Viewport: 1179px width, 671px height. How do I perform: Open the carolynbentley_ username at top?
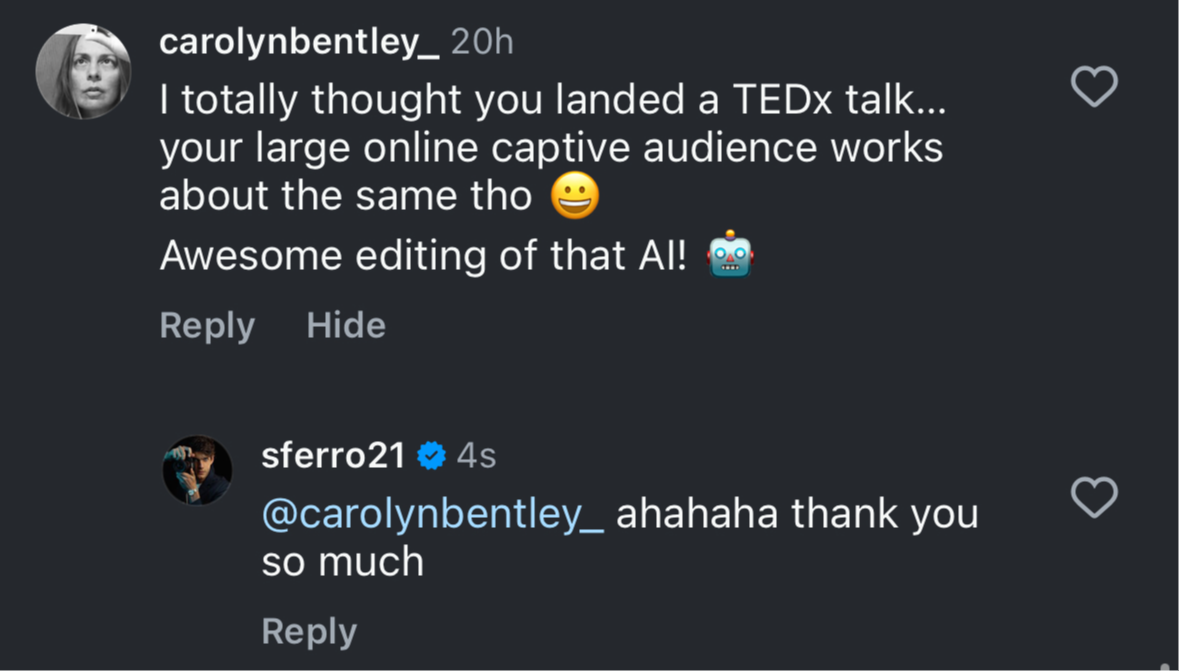click(x=299, y=42)
